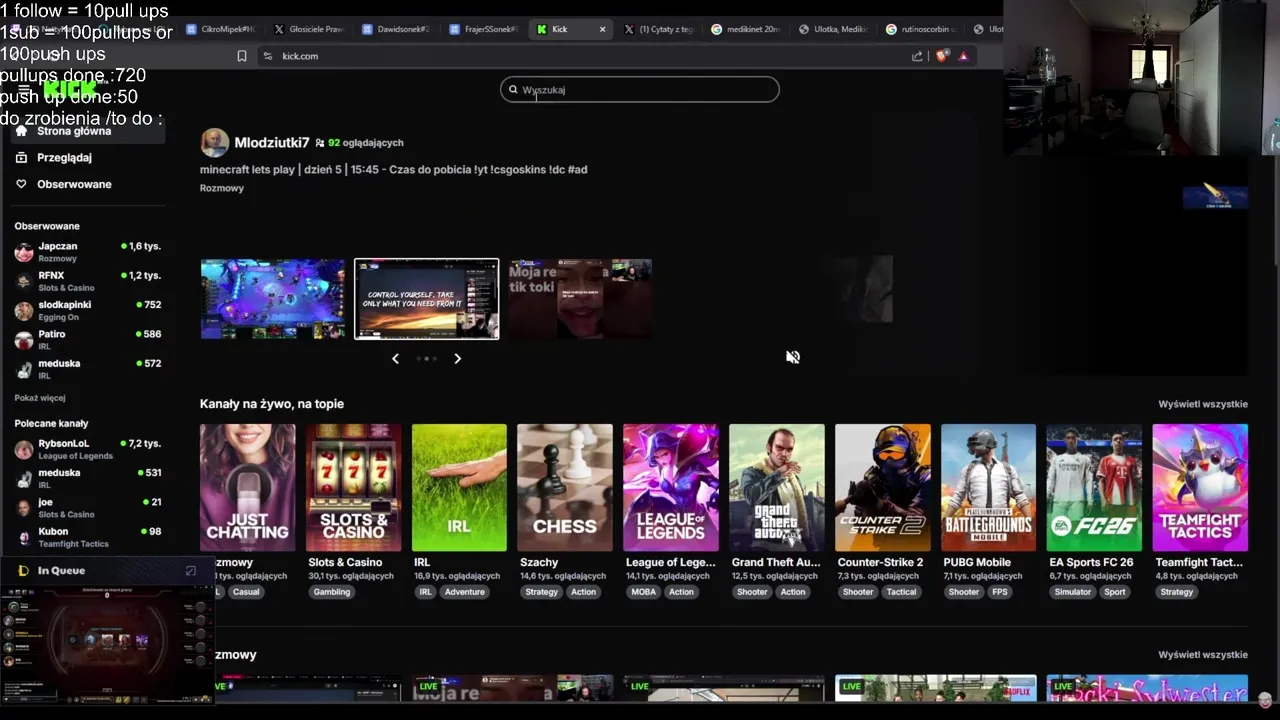Image resolution: width=1280 pixels, height=720 pixels.
Task: Click the Adventure tag under IRL
Action: 464,592
